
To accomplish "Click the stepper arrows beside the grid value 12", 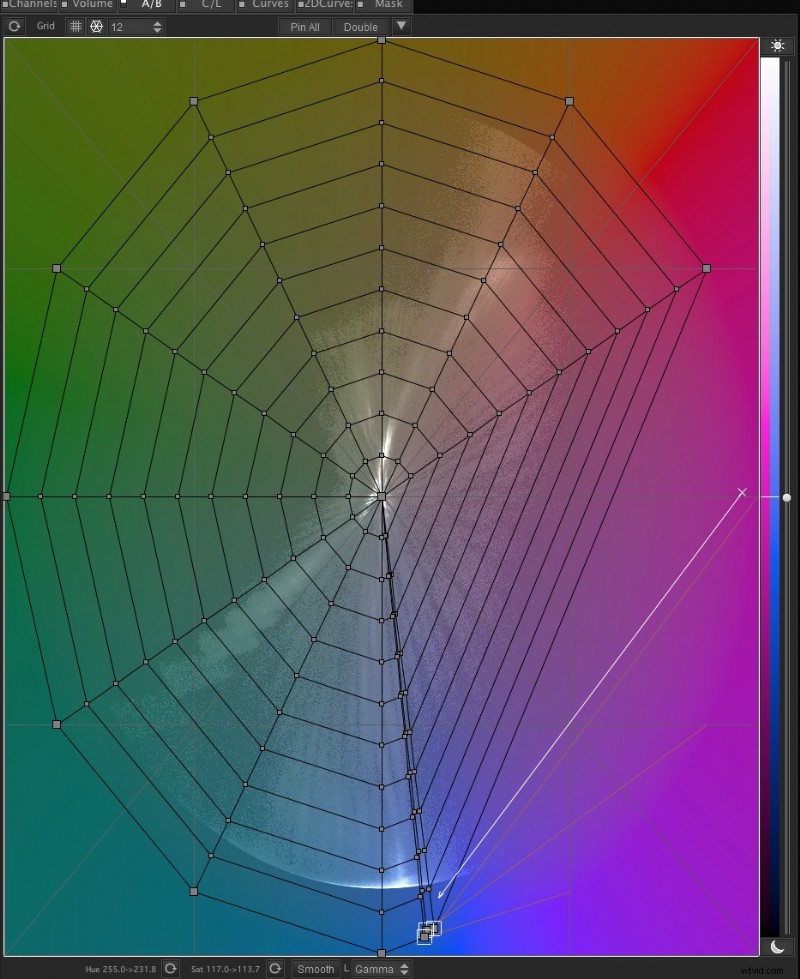I will pyautogui.click(x=157, y=26).
